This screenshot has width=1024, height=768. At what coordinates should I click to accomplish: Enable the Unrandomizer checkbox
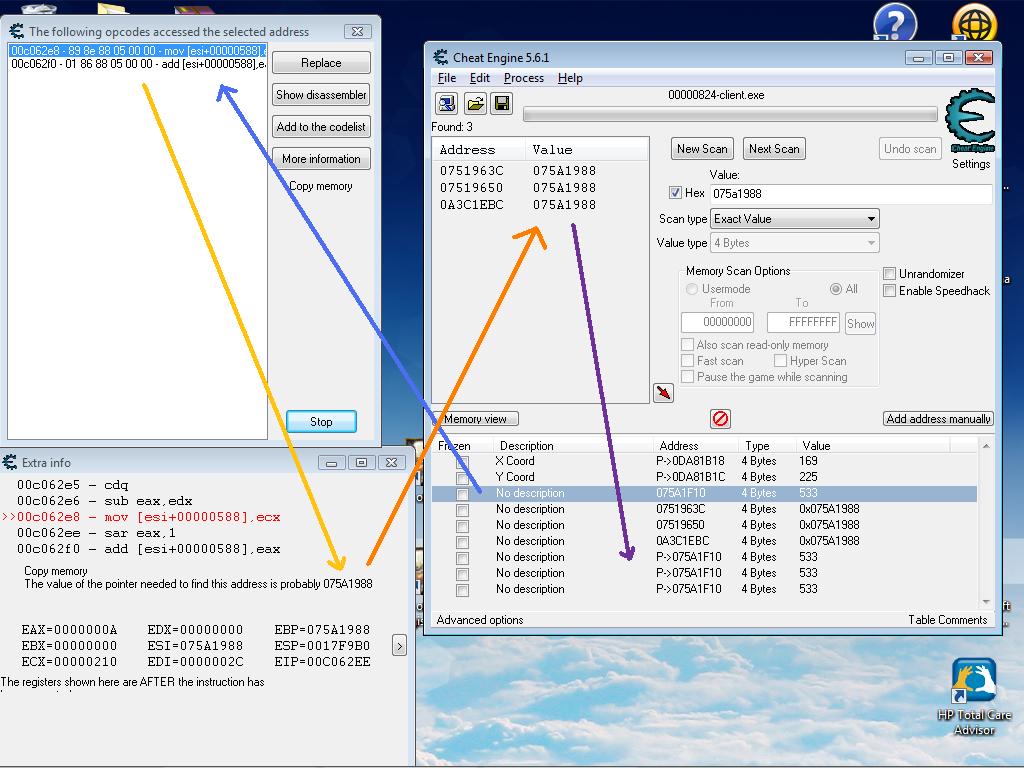(889, 274)
